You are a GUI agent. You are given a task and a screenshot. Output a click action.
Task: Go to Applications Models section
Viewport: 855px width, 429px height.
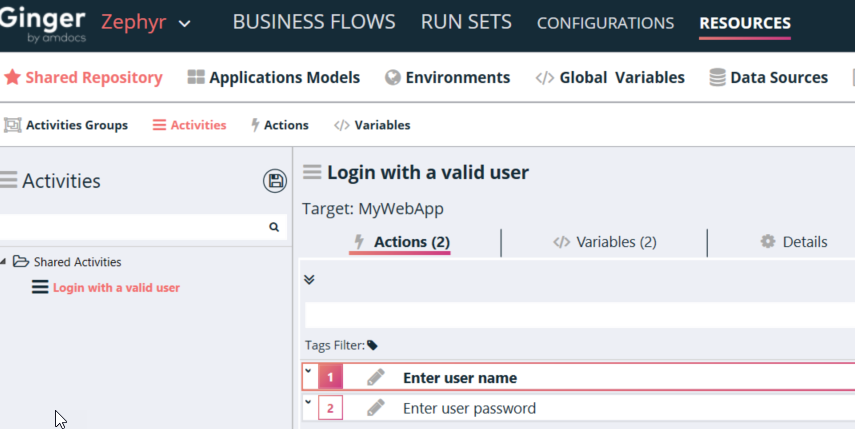coord(273,77)
